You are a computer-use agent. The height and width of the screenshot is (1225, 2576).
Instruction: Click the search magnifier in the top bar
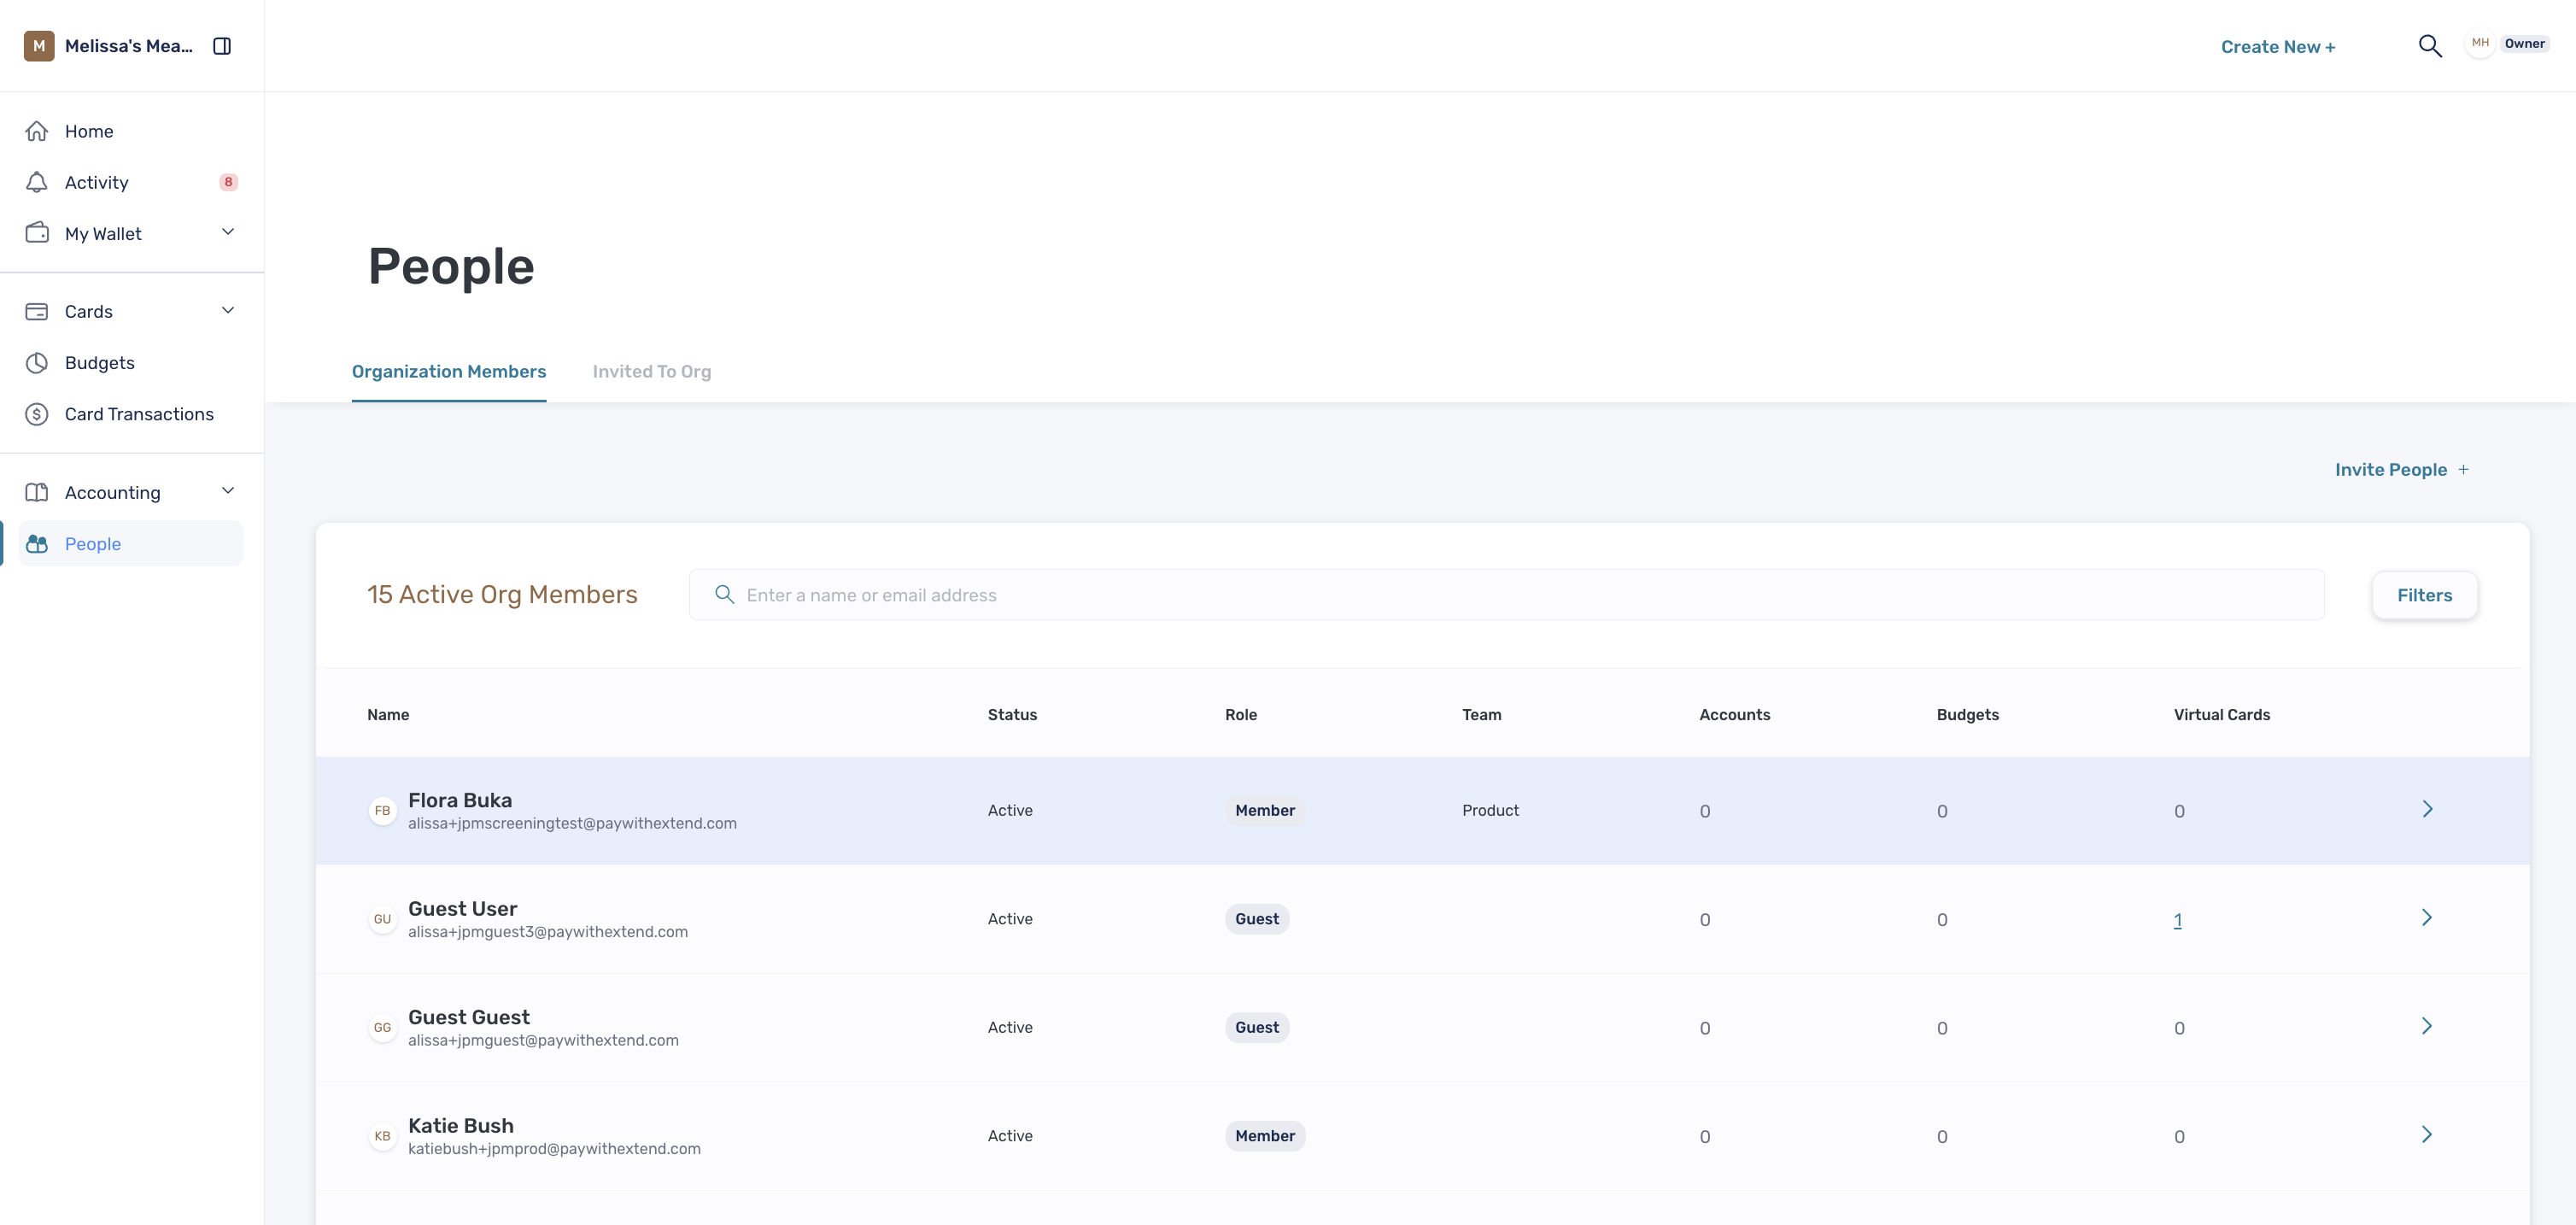coord(2430,46)
